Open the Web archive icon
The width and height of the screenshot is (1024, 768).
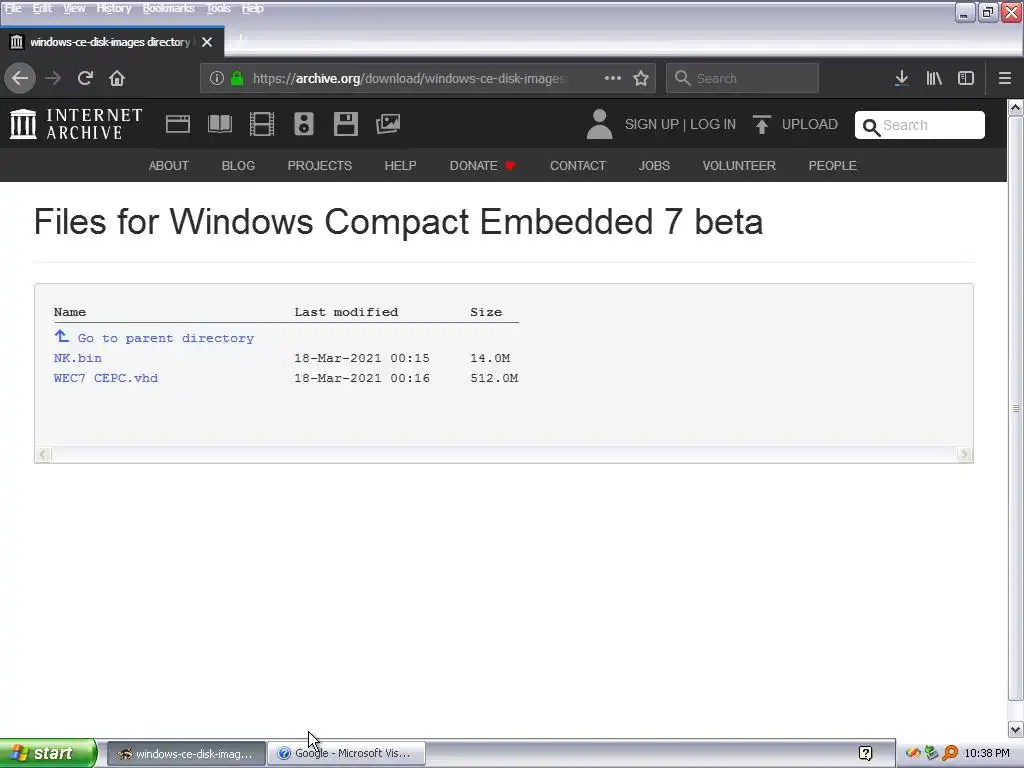178,124
